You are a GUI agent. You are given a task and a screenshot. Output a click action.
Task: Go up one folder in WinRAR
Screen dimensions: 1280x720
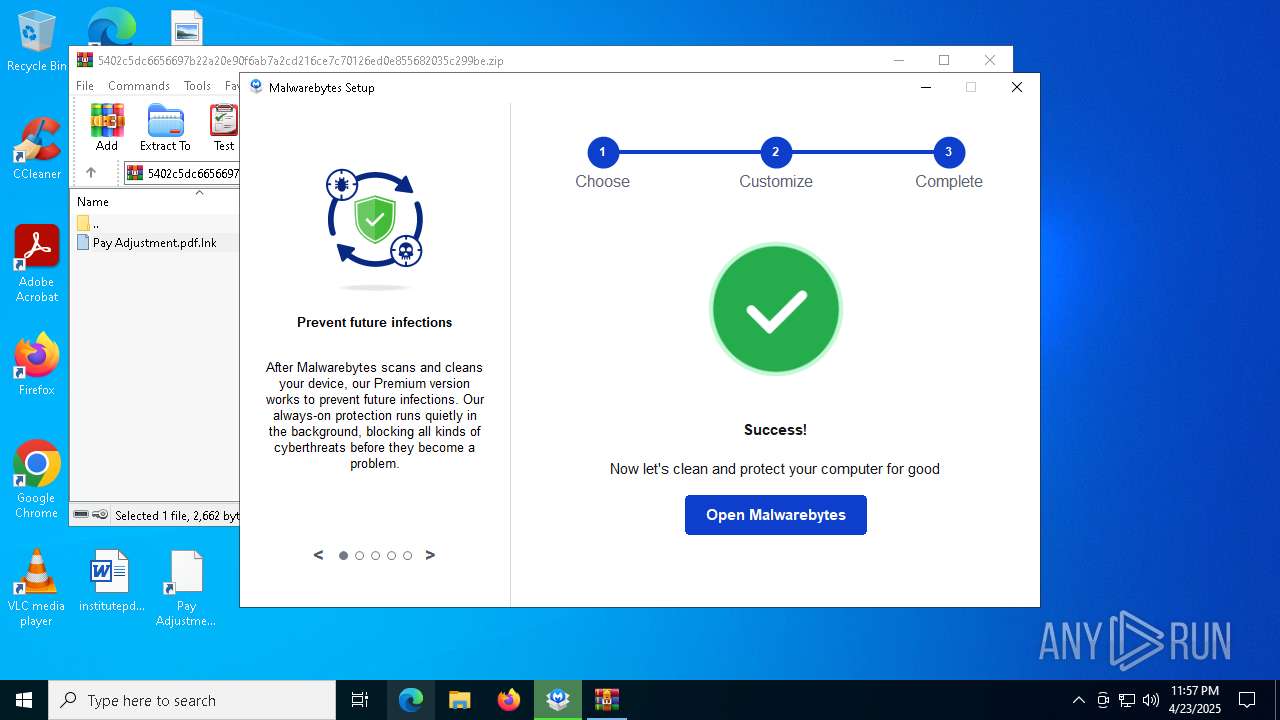point(91,173)
